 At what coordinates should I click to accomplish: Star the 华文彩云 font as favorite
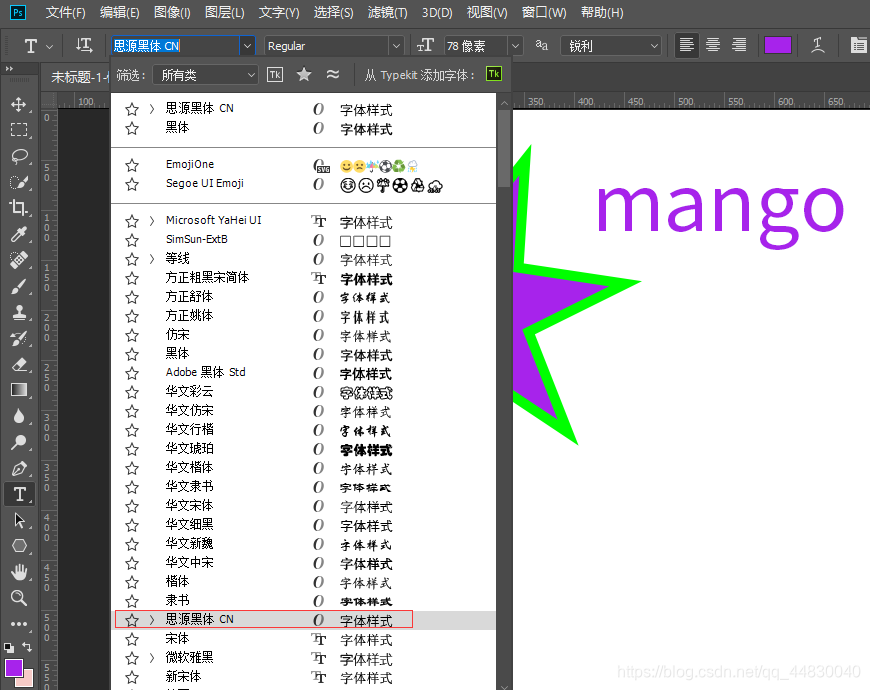click(x=132, y=393)
